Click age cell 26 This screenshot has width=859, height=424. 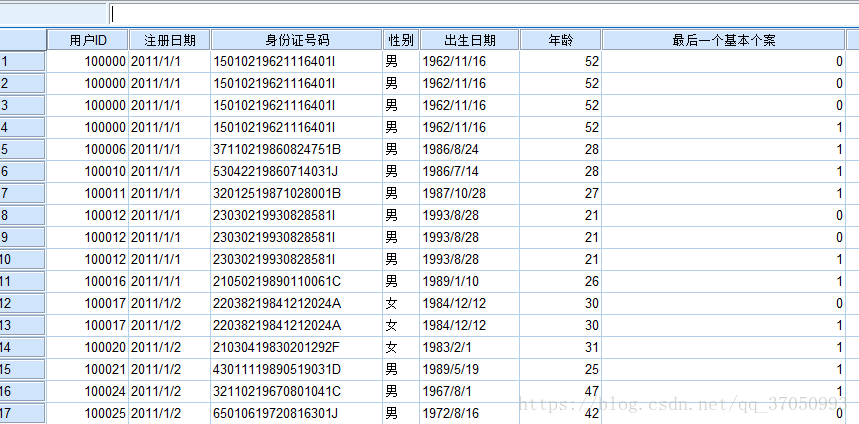click(x=560, y=282)
